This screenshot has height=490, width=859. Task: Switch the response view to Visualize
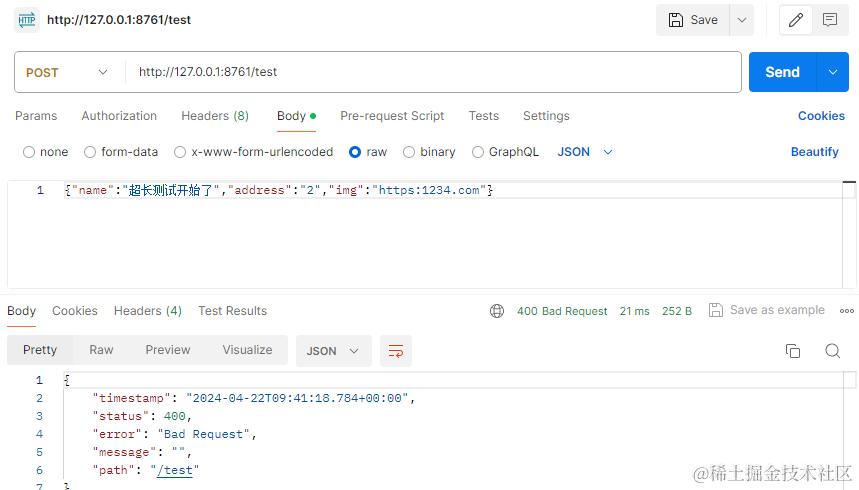click(x=247, y=350)
